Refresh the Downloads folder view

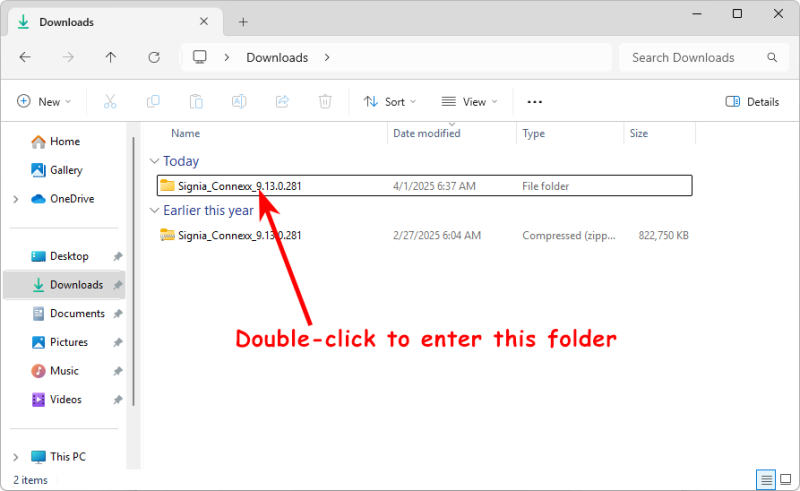[x=154, y=58]
